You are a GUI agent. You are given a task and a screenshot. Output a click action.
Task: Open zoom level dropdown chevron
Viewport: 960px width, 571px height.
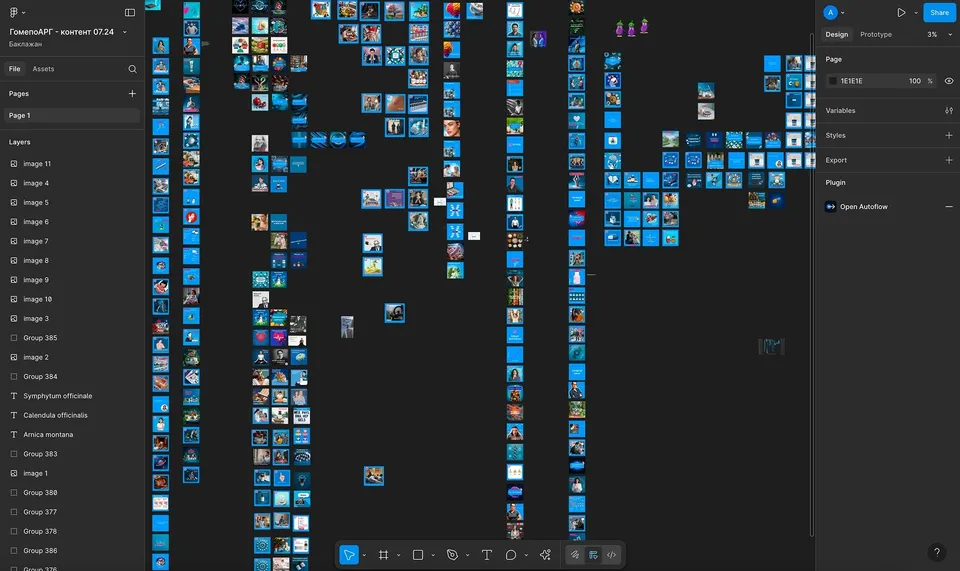(950, 35)
